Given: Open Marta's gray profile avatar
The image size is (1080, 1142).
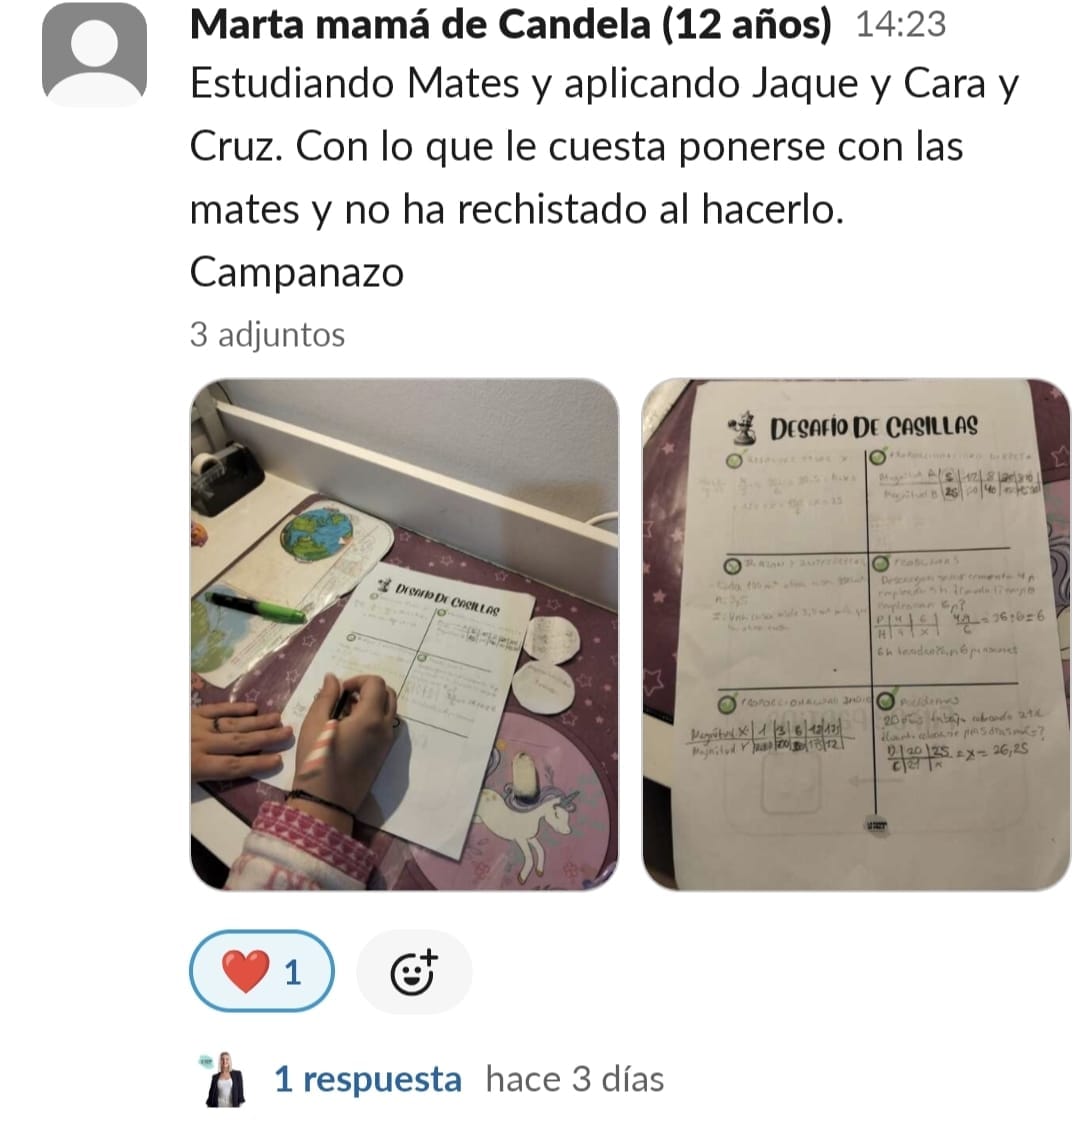Looking at the screenshot, I should [95, 55].
